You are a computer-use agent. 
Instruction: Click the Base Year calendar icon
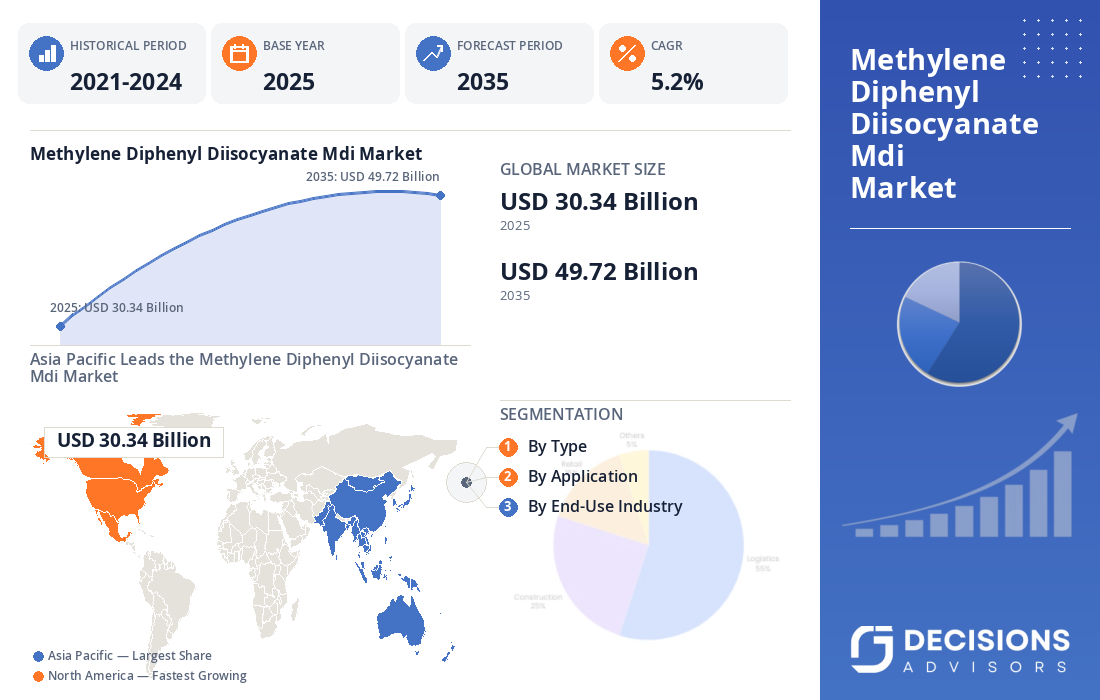click(239, 53)
